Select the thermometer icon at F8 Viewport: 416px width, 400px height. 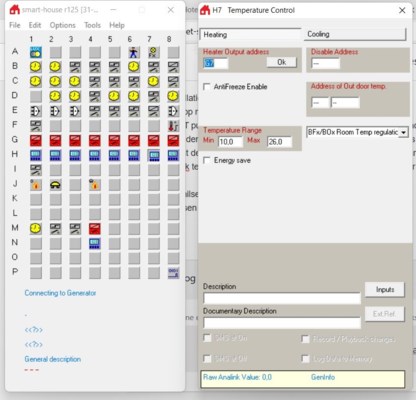point(173,126)
